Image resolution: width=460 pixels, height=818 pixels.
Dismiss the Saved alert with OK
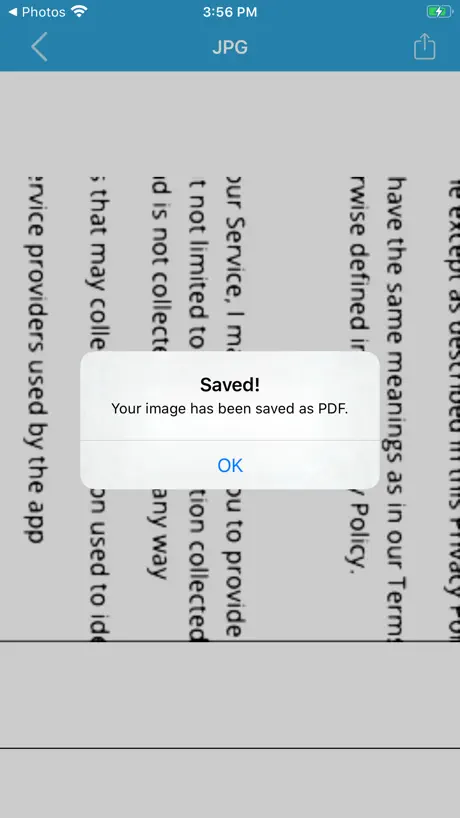(x=230, y=465)
